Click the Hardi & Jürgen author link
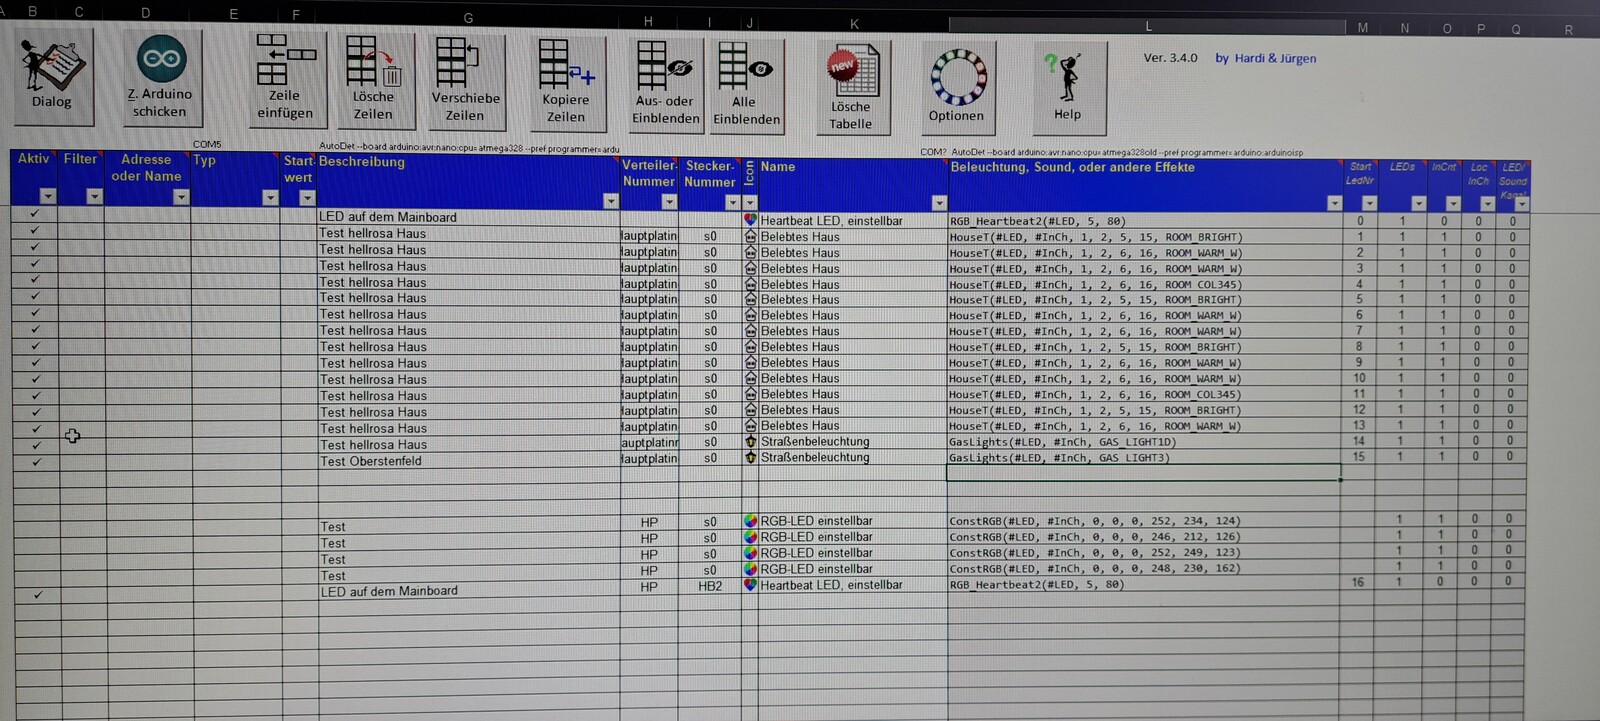 pos(1265,58)
